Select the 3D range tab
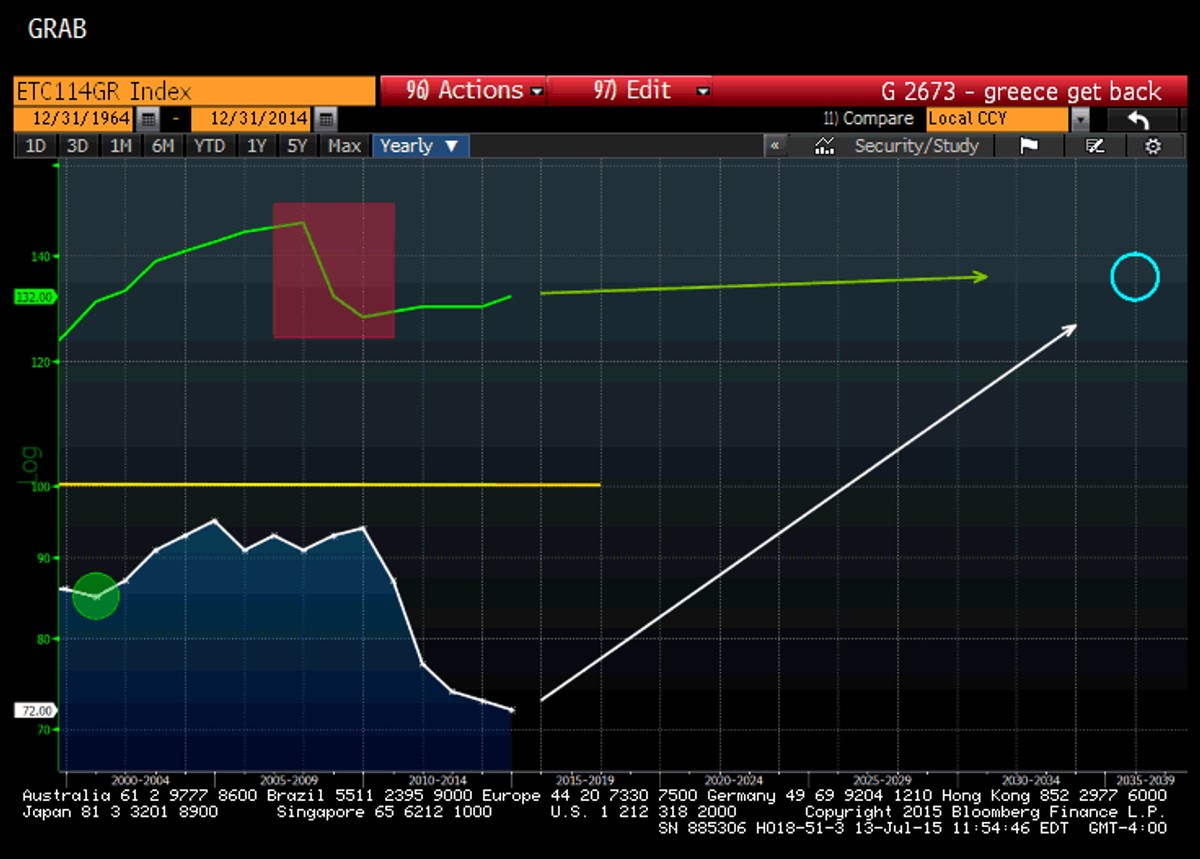The height and width of the screenshot is (859, 1200). tap(78, 146)
